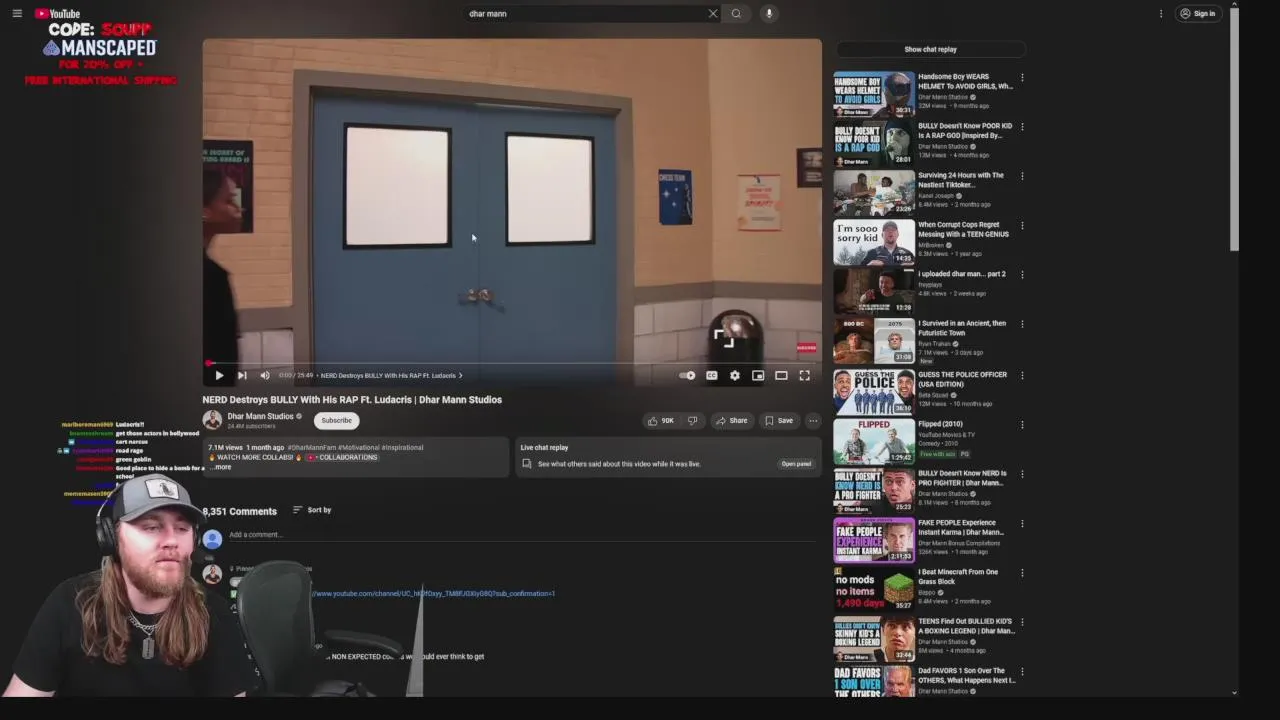
Task: Switch to theater mode
Action: pyautogui.click(x=781, y=375)
